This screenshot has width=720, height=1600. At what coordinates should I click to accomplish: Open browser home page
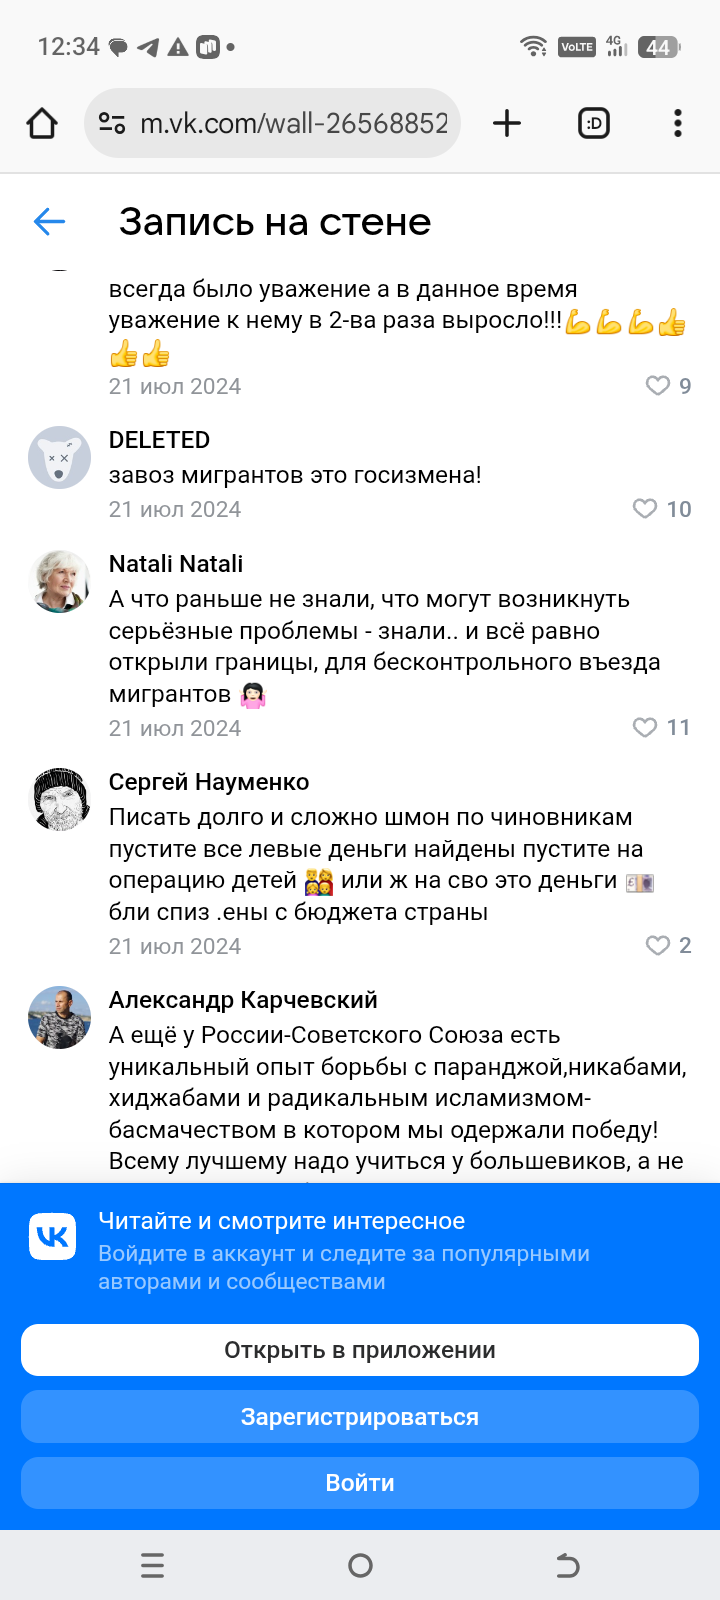click(42, 124)
